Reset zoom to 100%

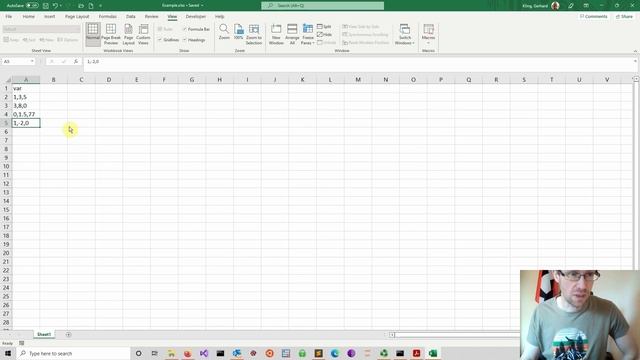coord(239,32)
